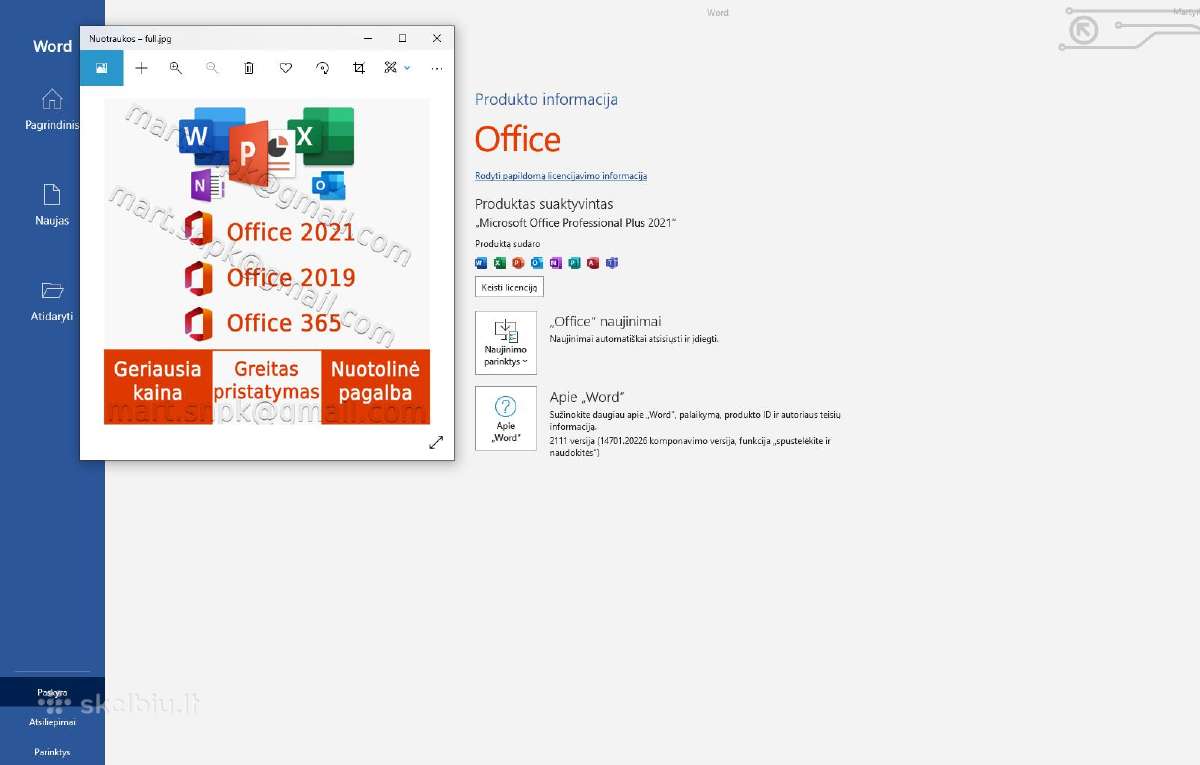Click the Office 2021 advertisement image

267,261
